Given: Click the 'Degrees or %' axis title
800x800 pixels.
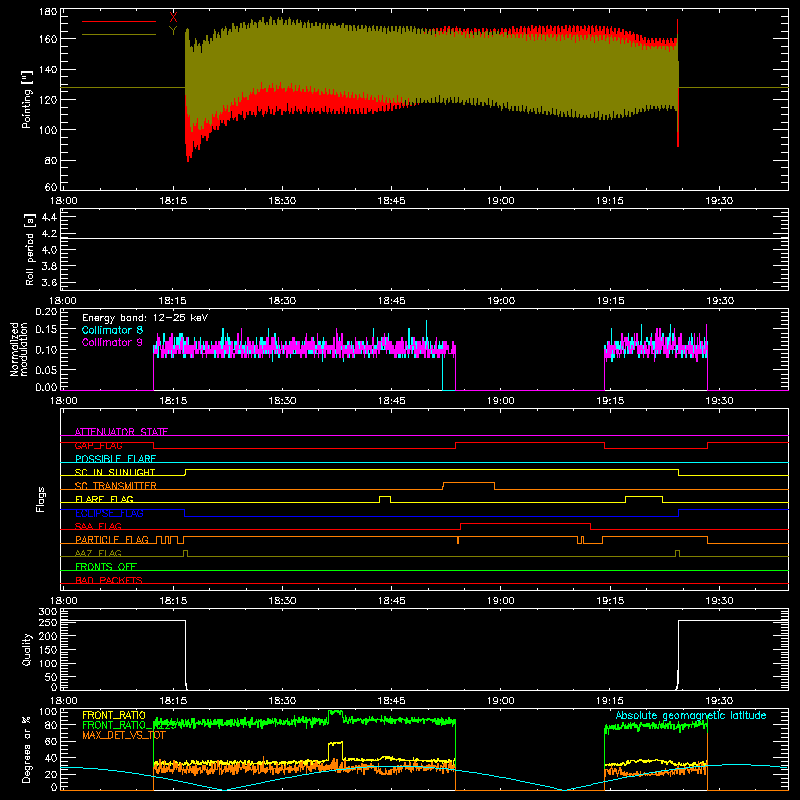Looking at the screenshot, I should click(27, 749).
